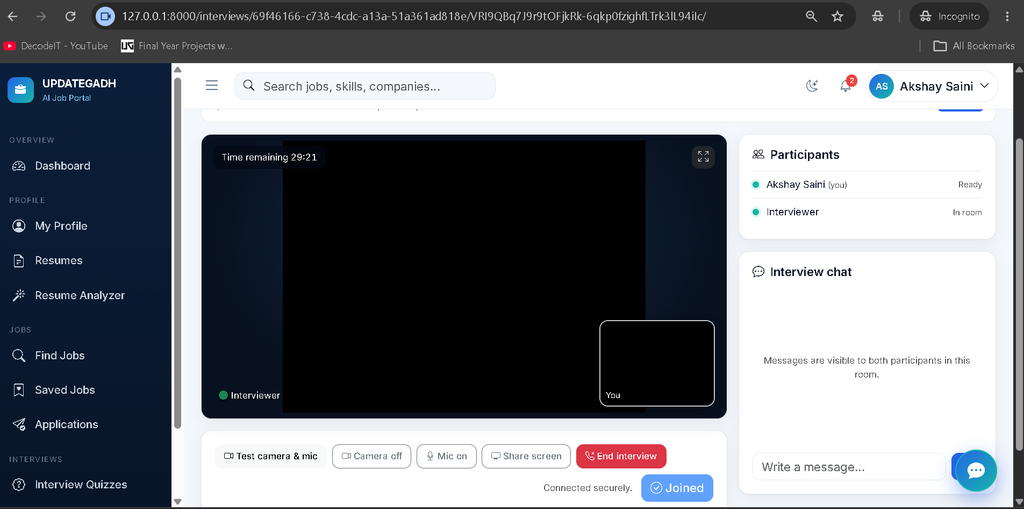Click the search jobs, skills, companies field
1024x509 pixels.
pyautogui.click(x=364, y=86)
